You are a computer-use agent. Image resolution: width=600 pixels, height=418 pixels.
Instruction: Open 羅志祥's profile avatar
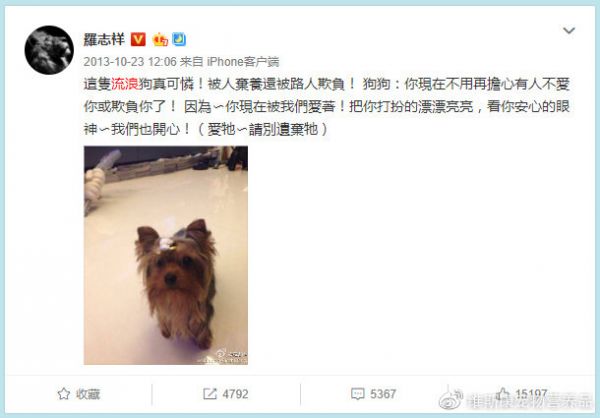49,50
